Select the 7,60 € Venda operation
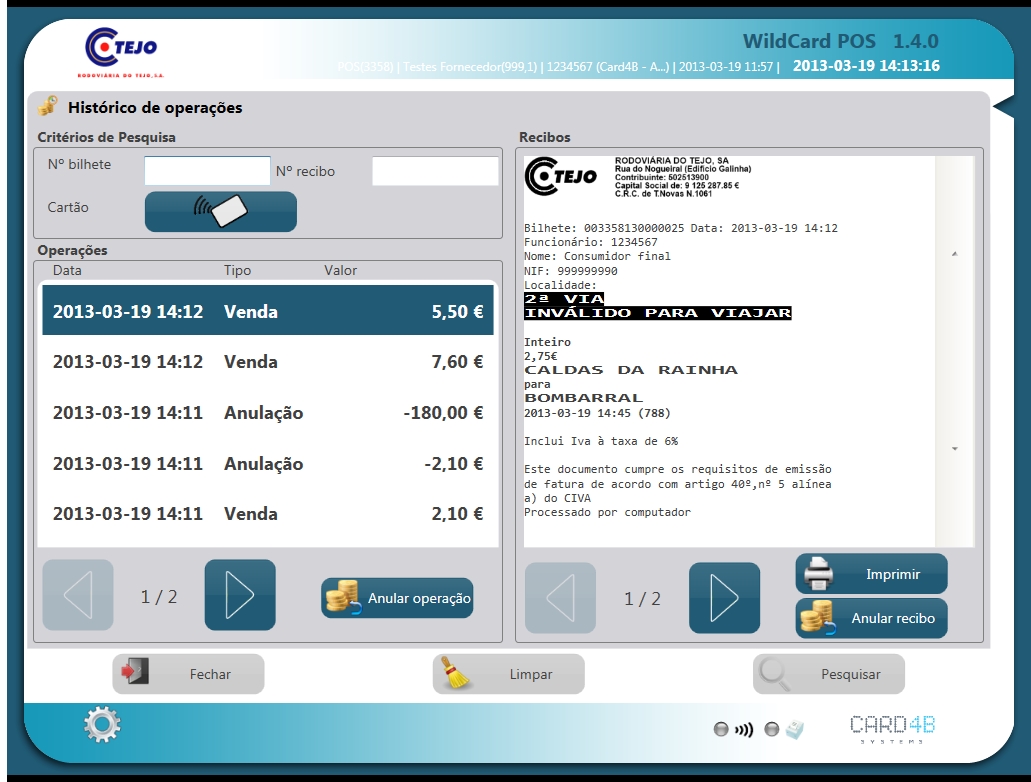This screenshot has height=782, width=1031. coord(267,362)
